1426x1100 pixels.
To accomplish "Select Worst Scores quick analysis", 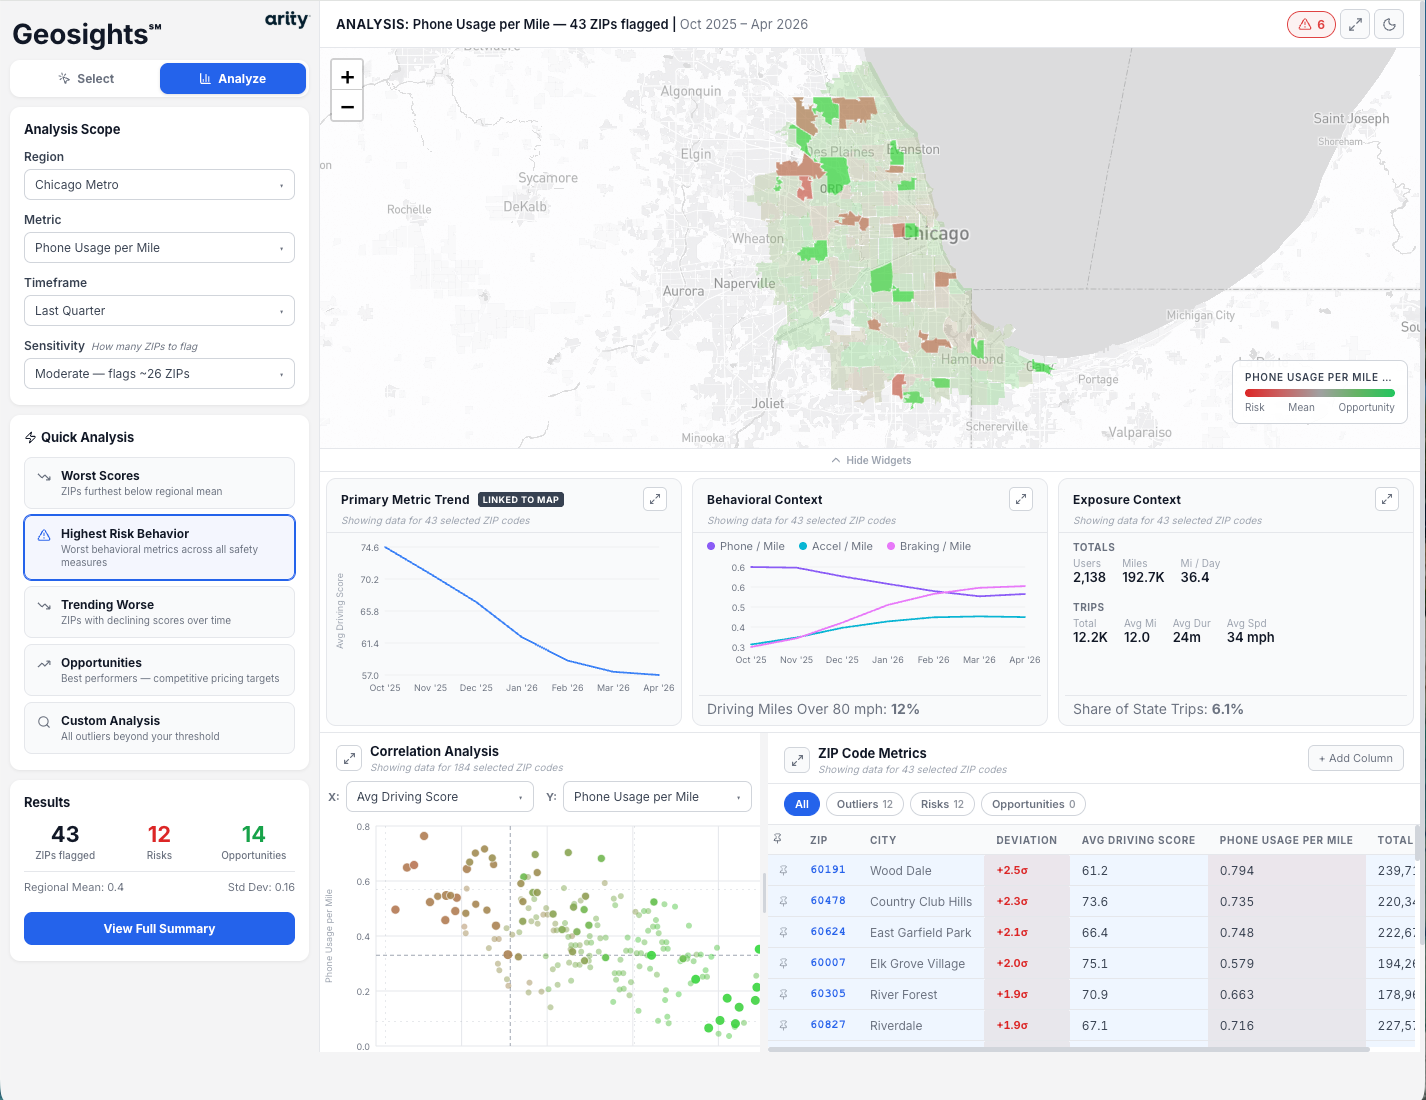I will (x=159, y=483).
